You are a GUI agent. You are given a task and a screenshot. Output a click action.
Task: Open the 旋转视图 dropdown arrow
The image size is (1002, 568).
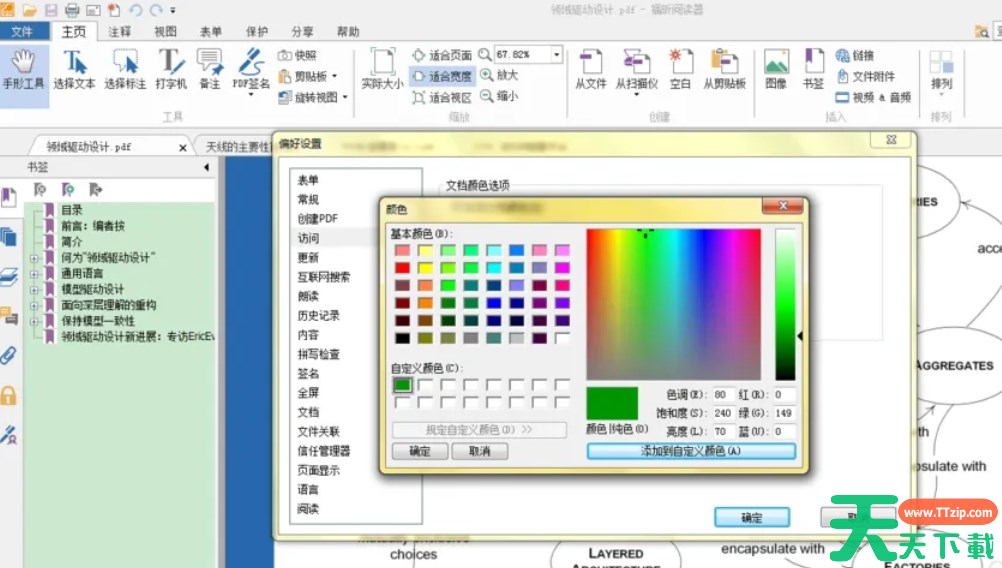[345, 98]
